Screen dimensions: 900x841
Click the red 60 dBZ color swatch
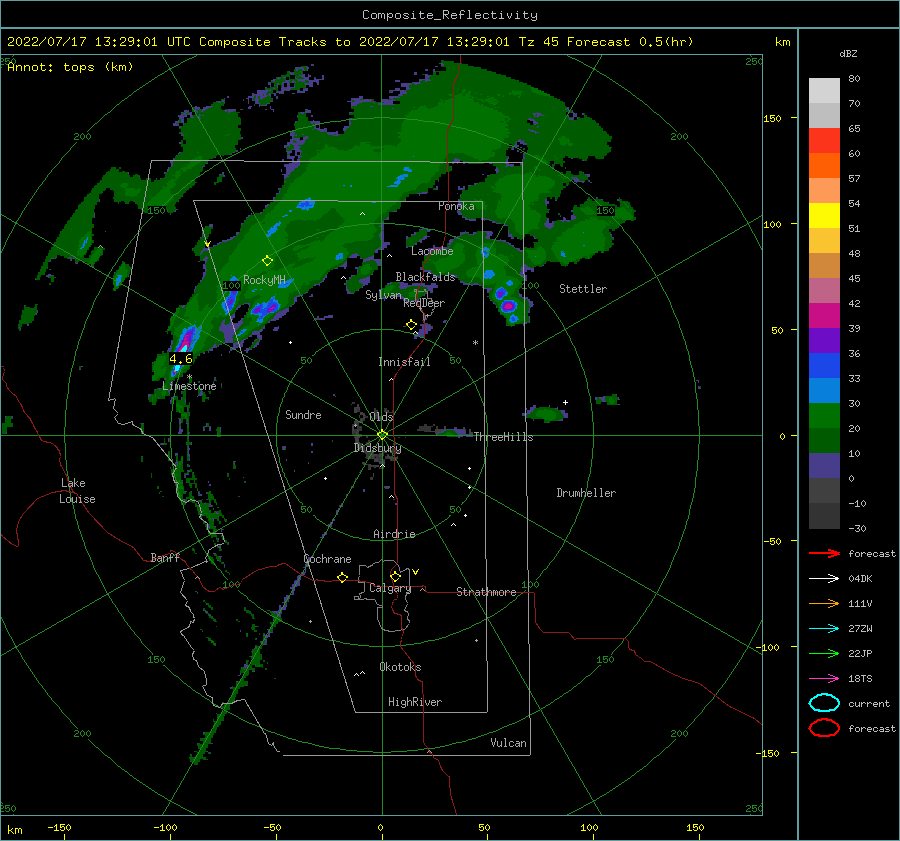tap(824, 141)
